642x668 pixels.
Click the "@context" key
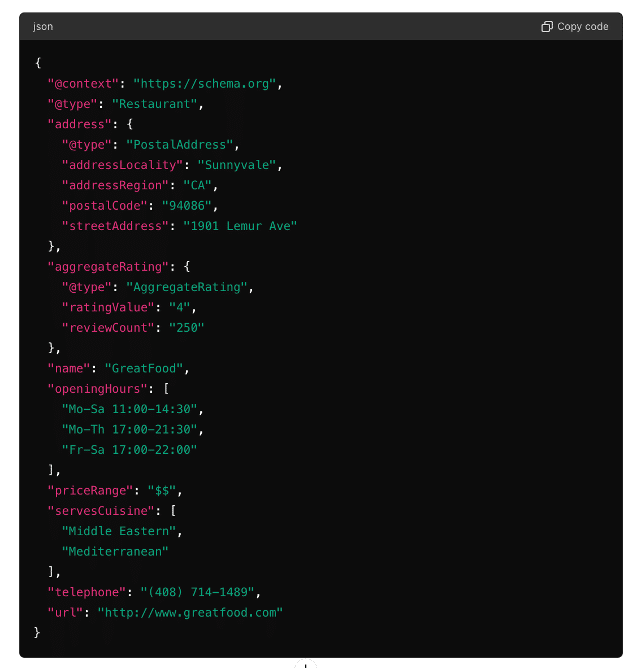click(x=83, y=84)
